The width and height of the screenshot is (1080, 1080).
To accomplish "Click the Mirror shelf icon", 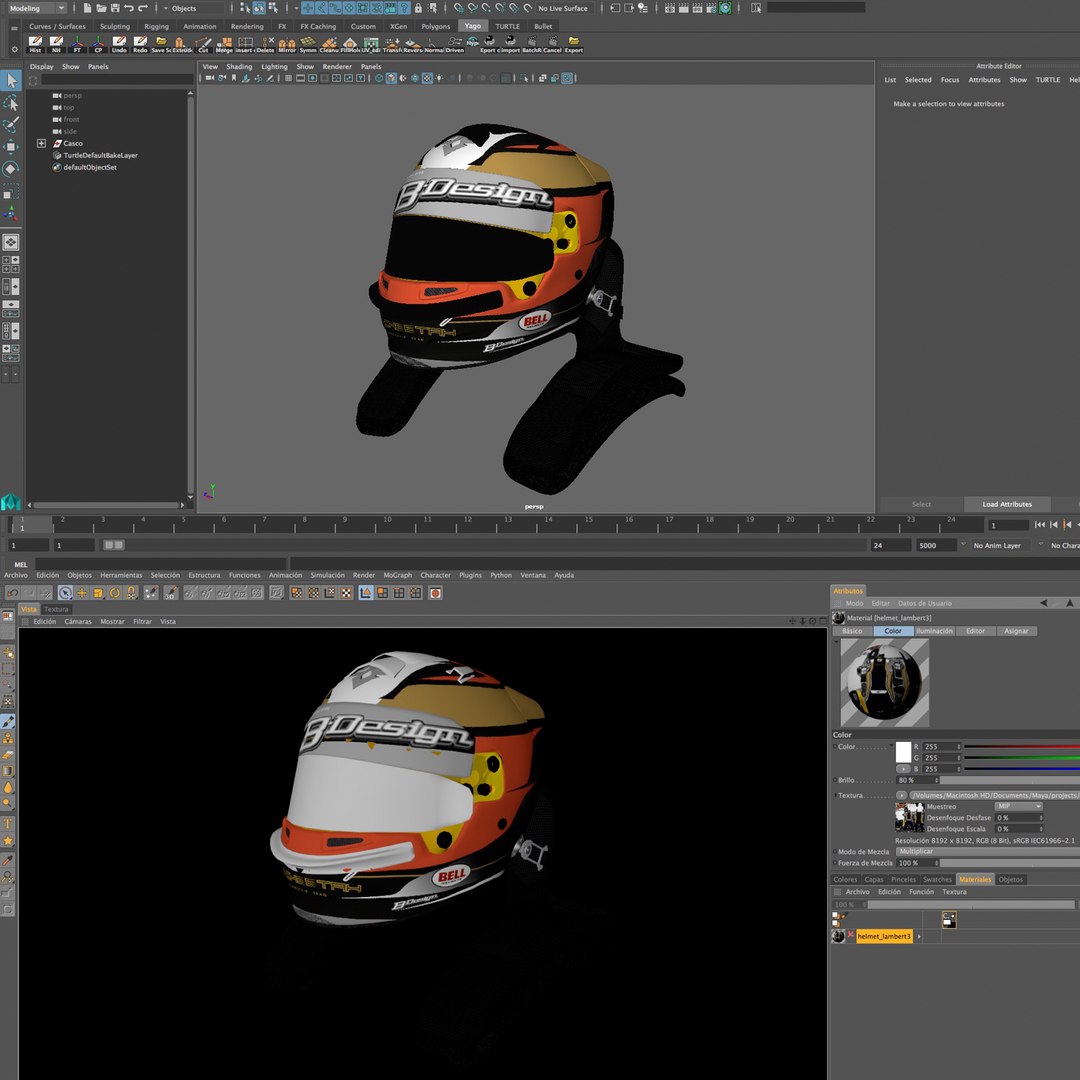I will tap(287, 45).
